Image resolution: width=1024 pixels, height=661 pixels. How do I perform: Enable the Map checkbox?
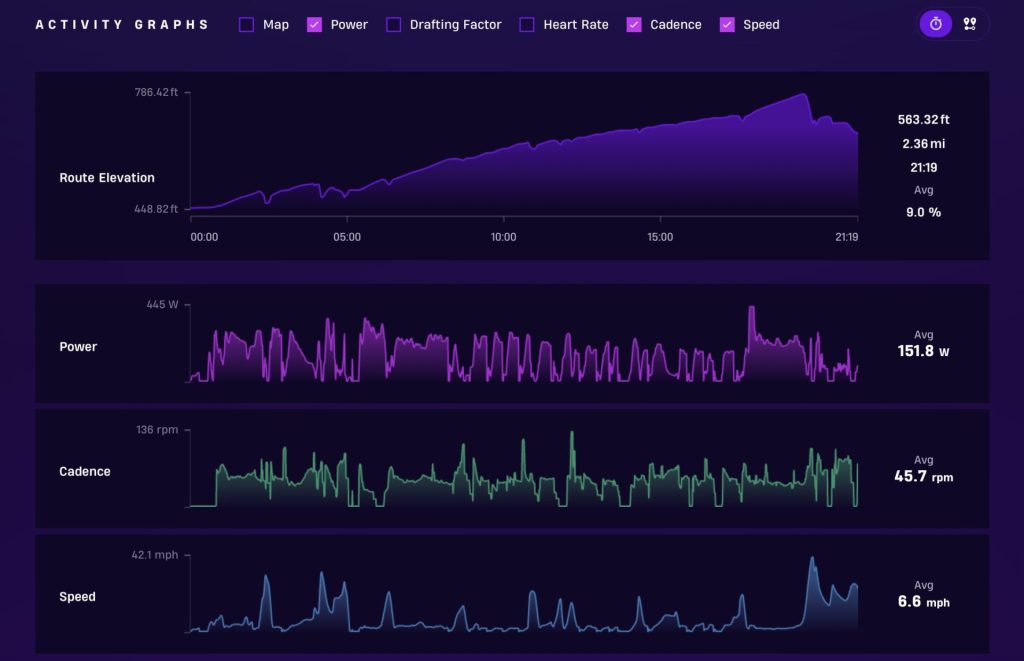[247, 25]
